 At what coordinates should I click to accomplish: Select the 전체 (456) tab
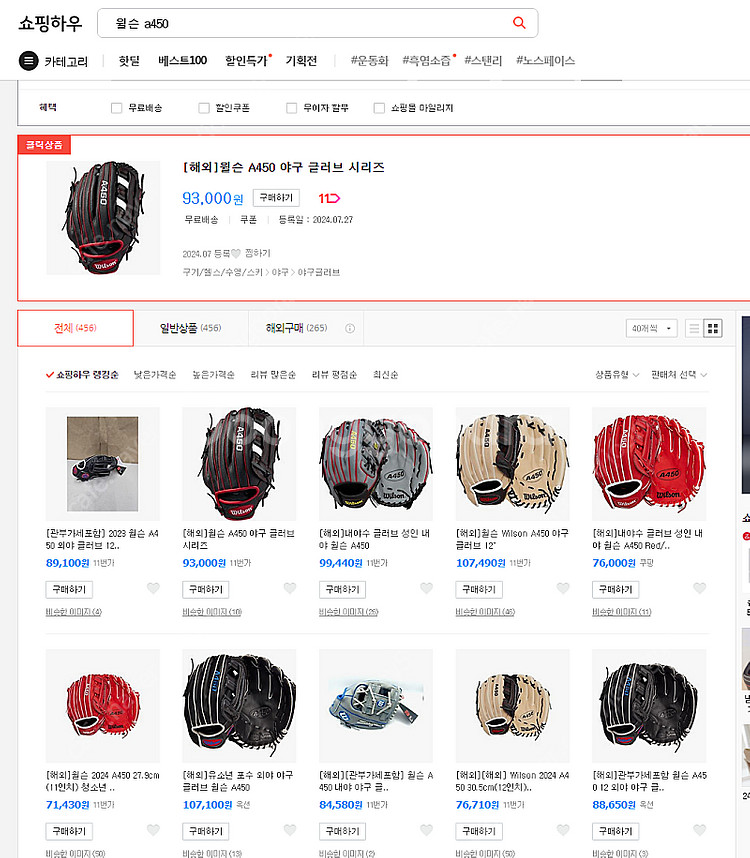(75, 328)
